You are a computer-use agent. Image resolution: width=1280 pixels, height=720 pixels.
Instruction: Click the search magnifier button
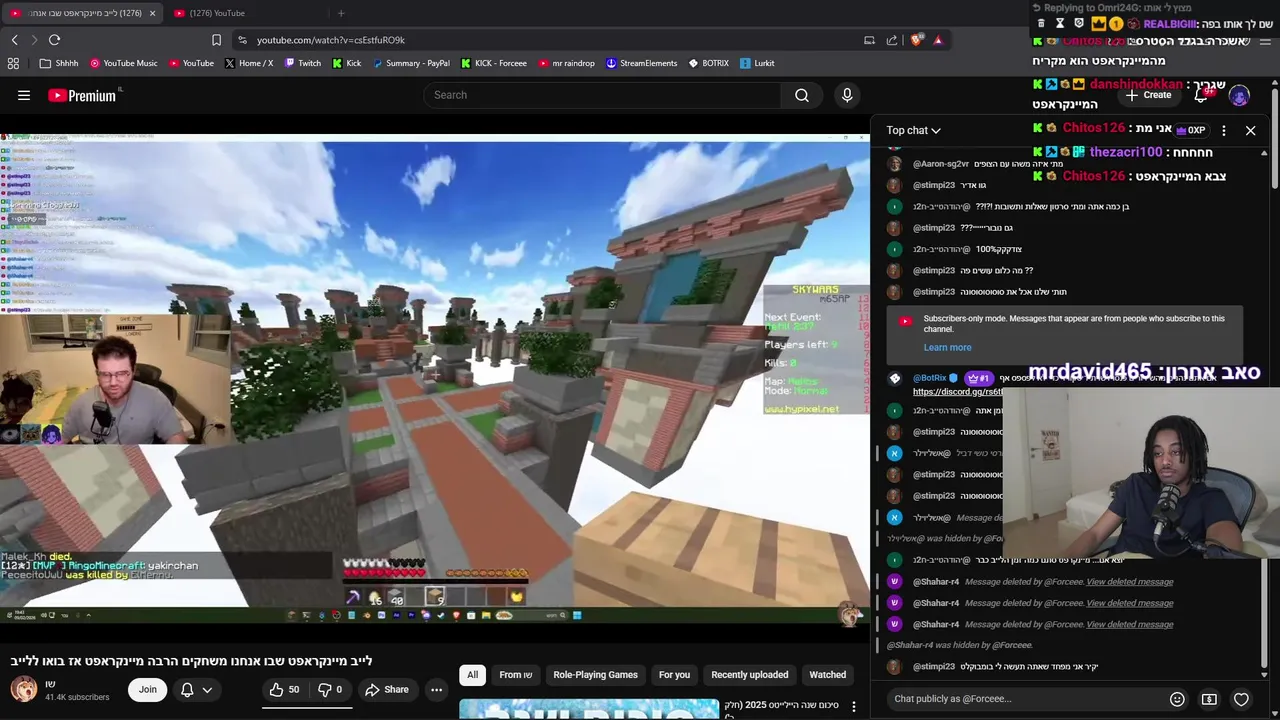802,95
